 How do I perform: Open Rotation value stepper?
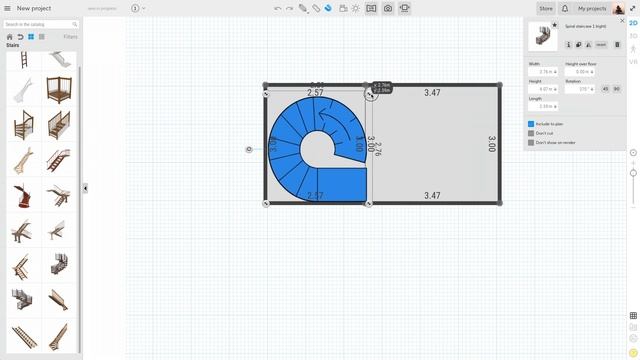click(x=592, y=89)
